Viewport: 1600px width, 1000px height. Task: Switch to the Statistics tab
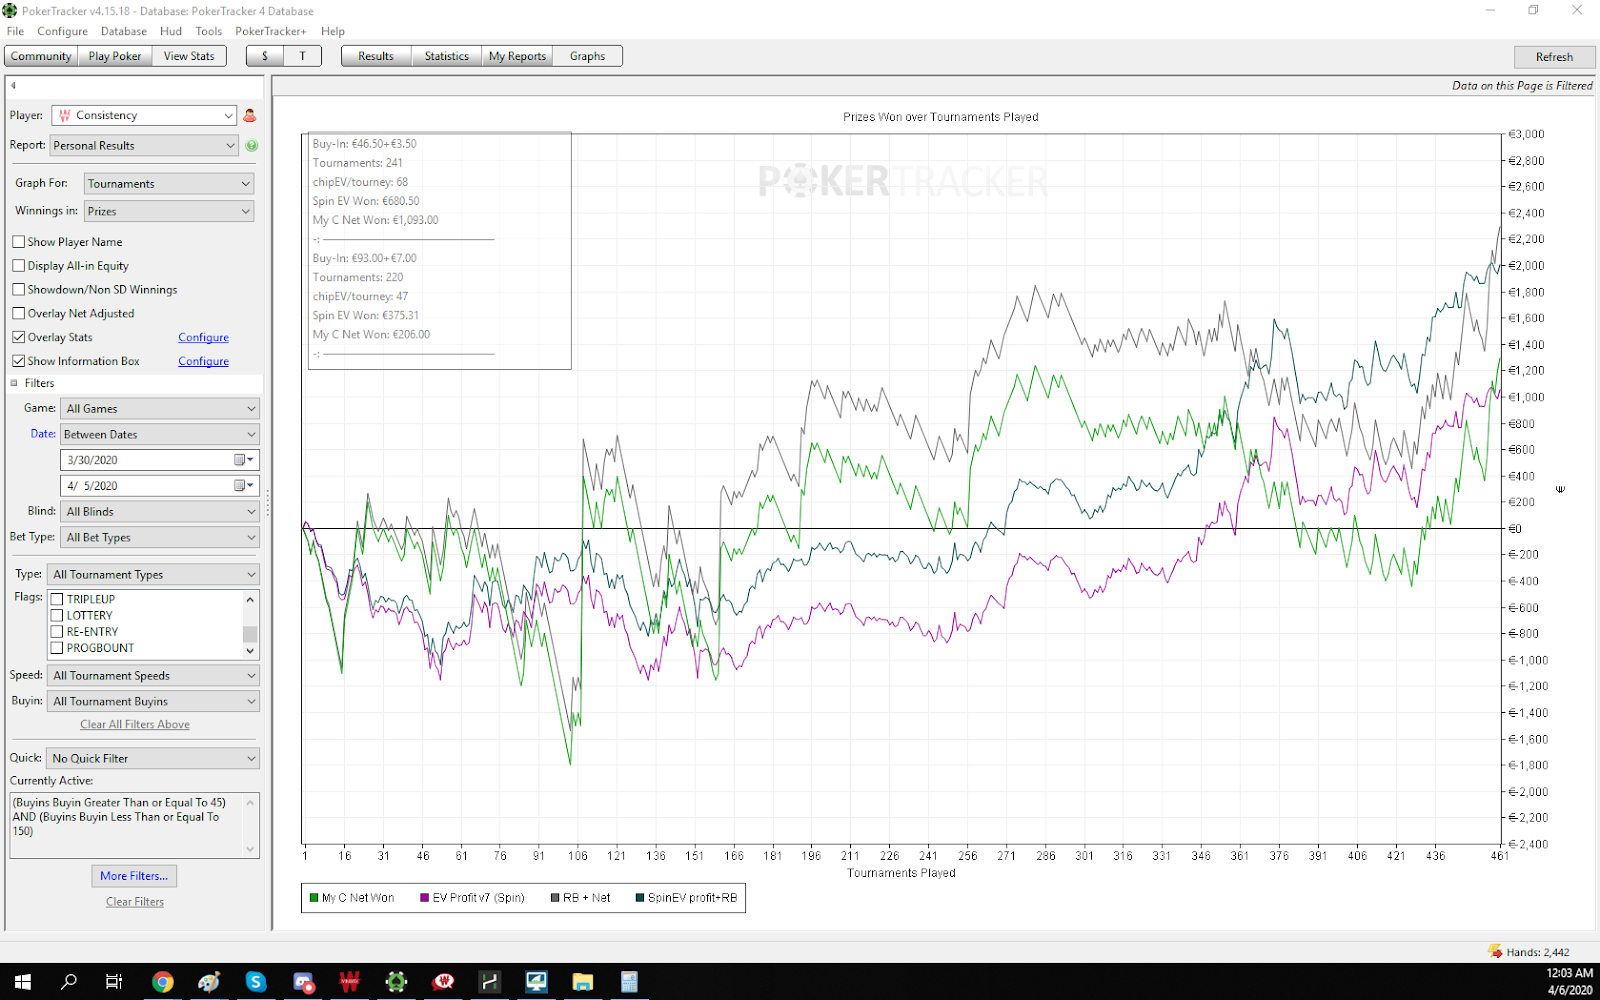[x=446, y=57]
